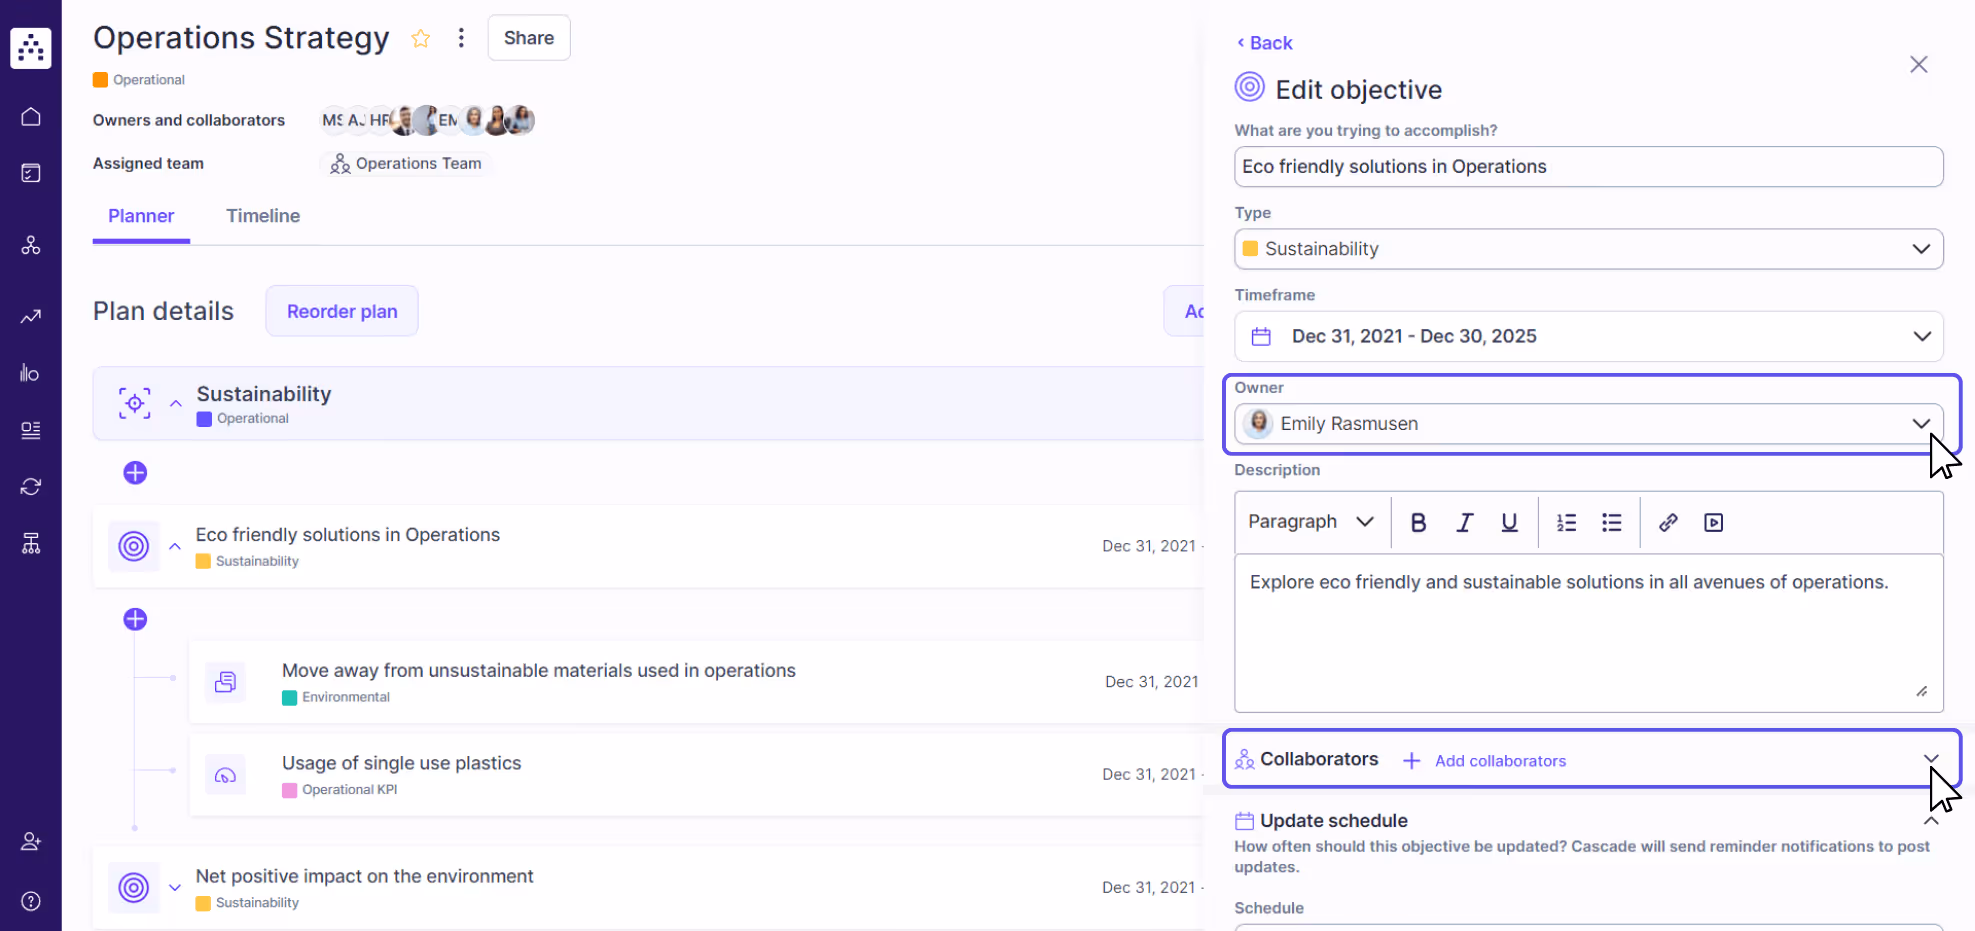Image resolution: width=1975 pixels, height=931 pixels.
Task: Toggle bold formatting in the description editor
Action: 1418,521
